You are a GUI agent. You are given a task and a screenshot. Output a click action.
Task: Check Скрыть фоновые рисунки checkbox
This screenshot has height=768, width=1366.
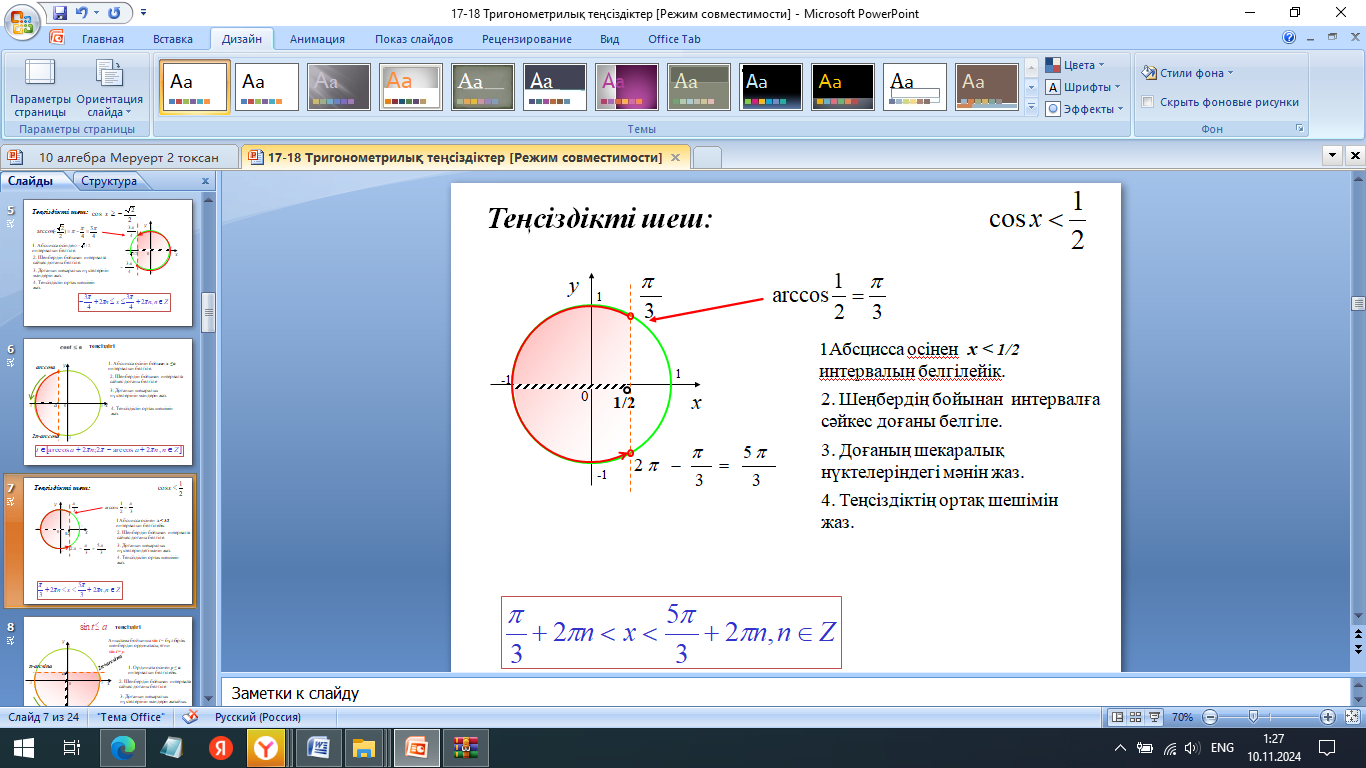(1148, 102)
